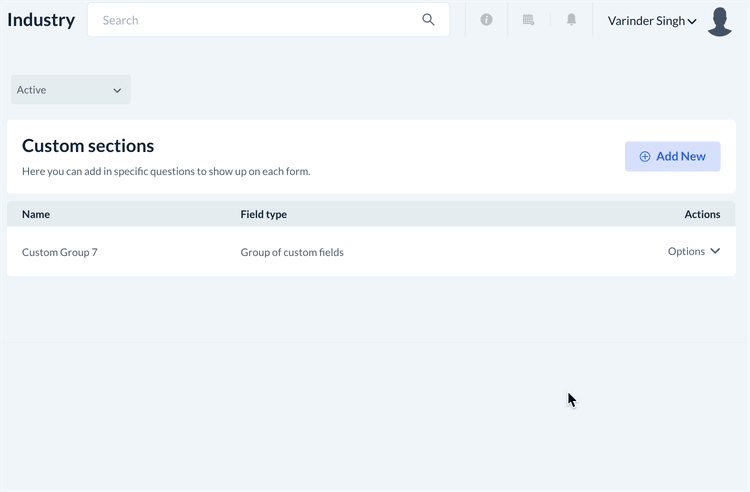Click the custom sections description text
This screenshot has height=492, width=750.
click(x=166, y=172)
